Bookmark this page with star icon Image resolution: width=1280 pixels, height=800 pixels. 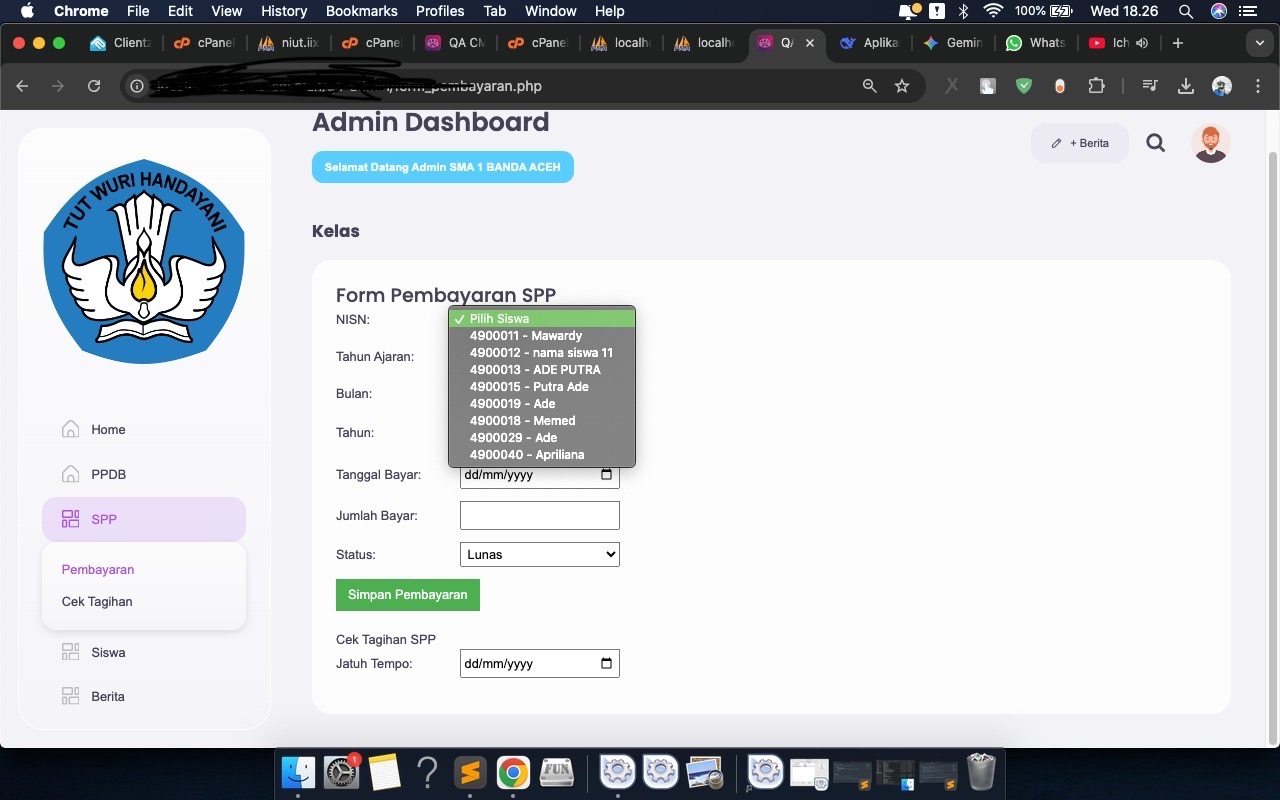[x=902, y=86]
